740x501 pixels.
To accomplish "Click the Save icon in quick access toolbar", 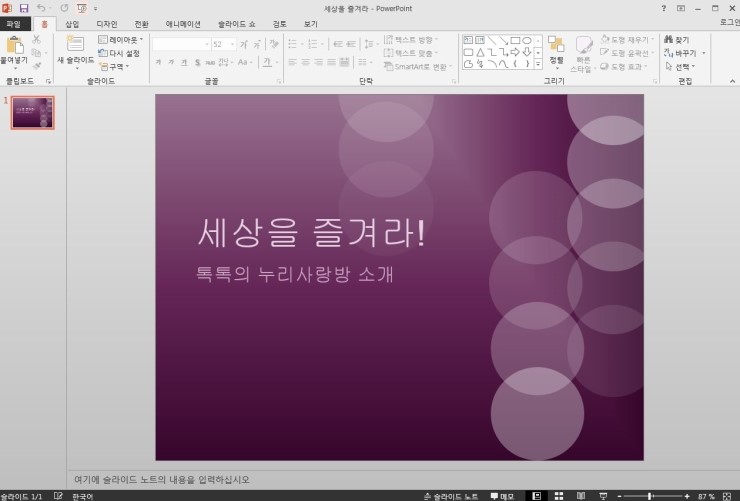I will [x=24, y=8].
